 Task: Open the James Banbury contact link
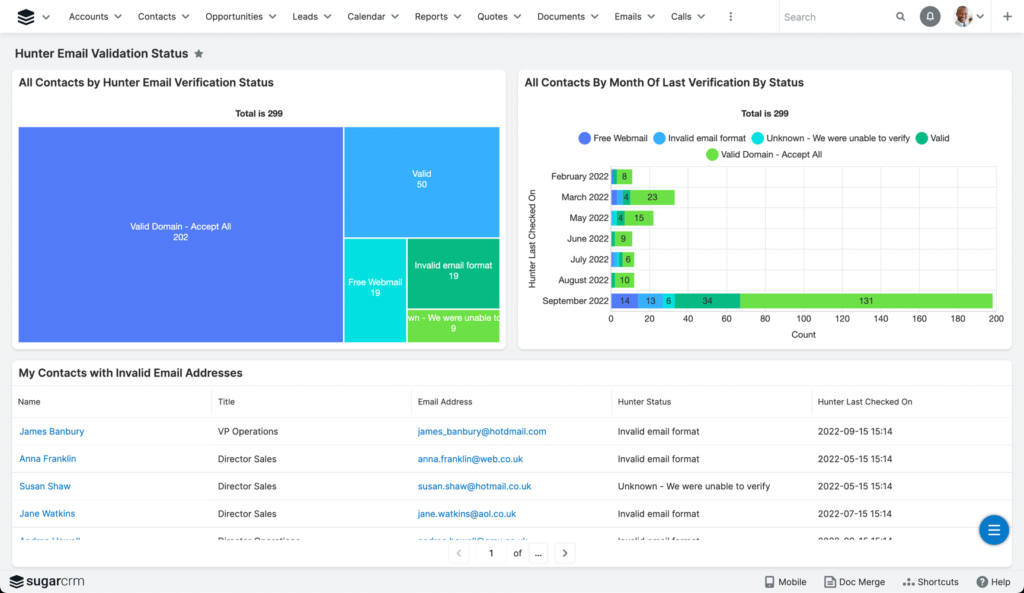pos(51,432)
